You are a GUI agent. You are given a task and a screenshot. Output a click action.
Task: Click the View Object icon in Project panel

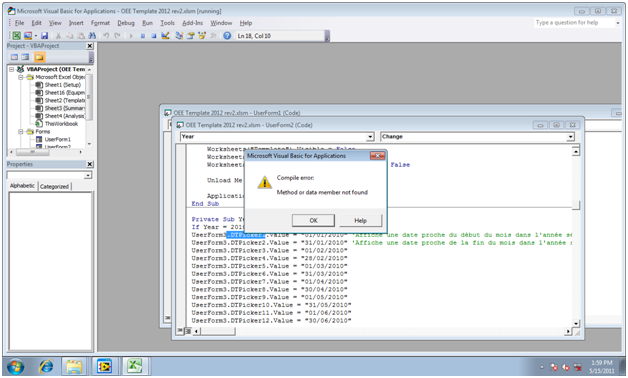(x=25, y=57)
